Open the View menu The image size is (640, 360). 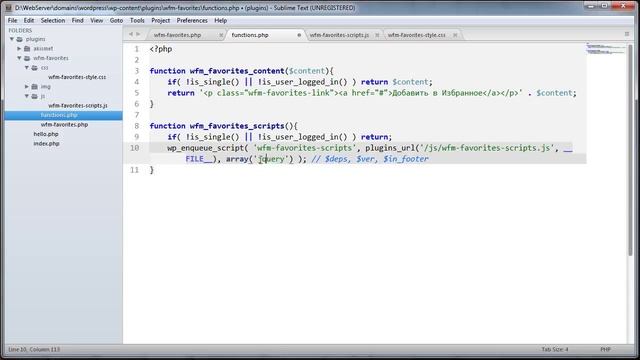coord(97,20)
